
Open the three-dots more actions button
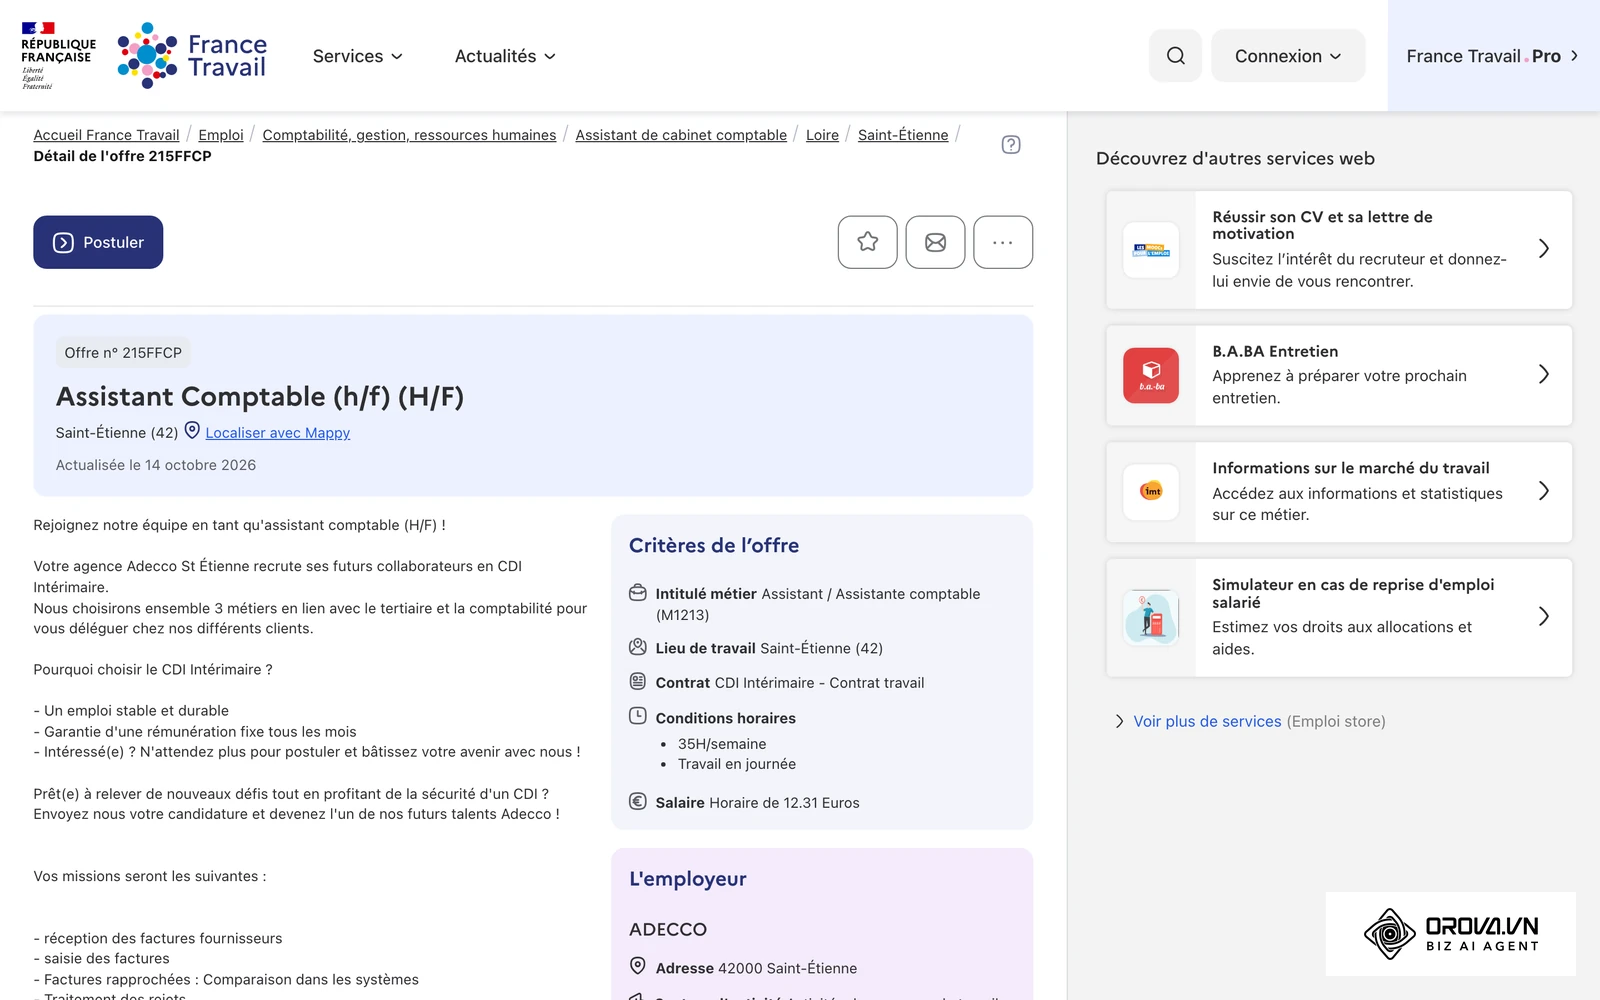(x=1003, y=242)
